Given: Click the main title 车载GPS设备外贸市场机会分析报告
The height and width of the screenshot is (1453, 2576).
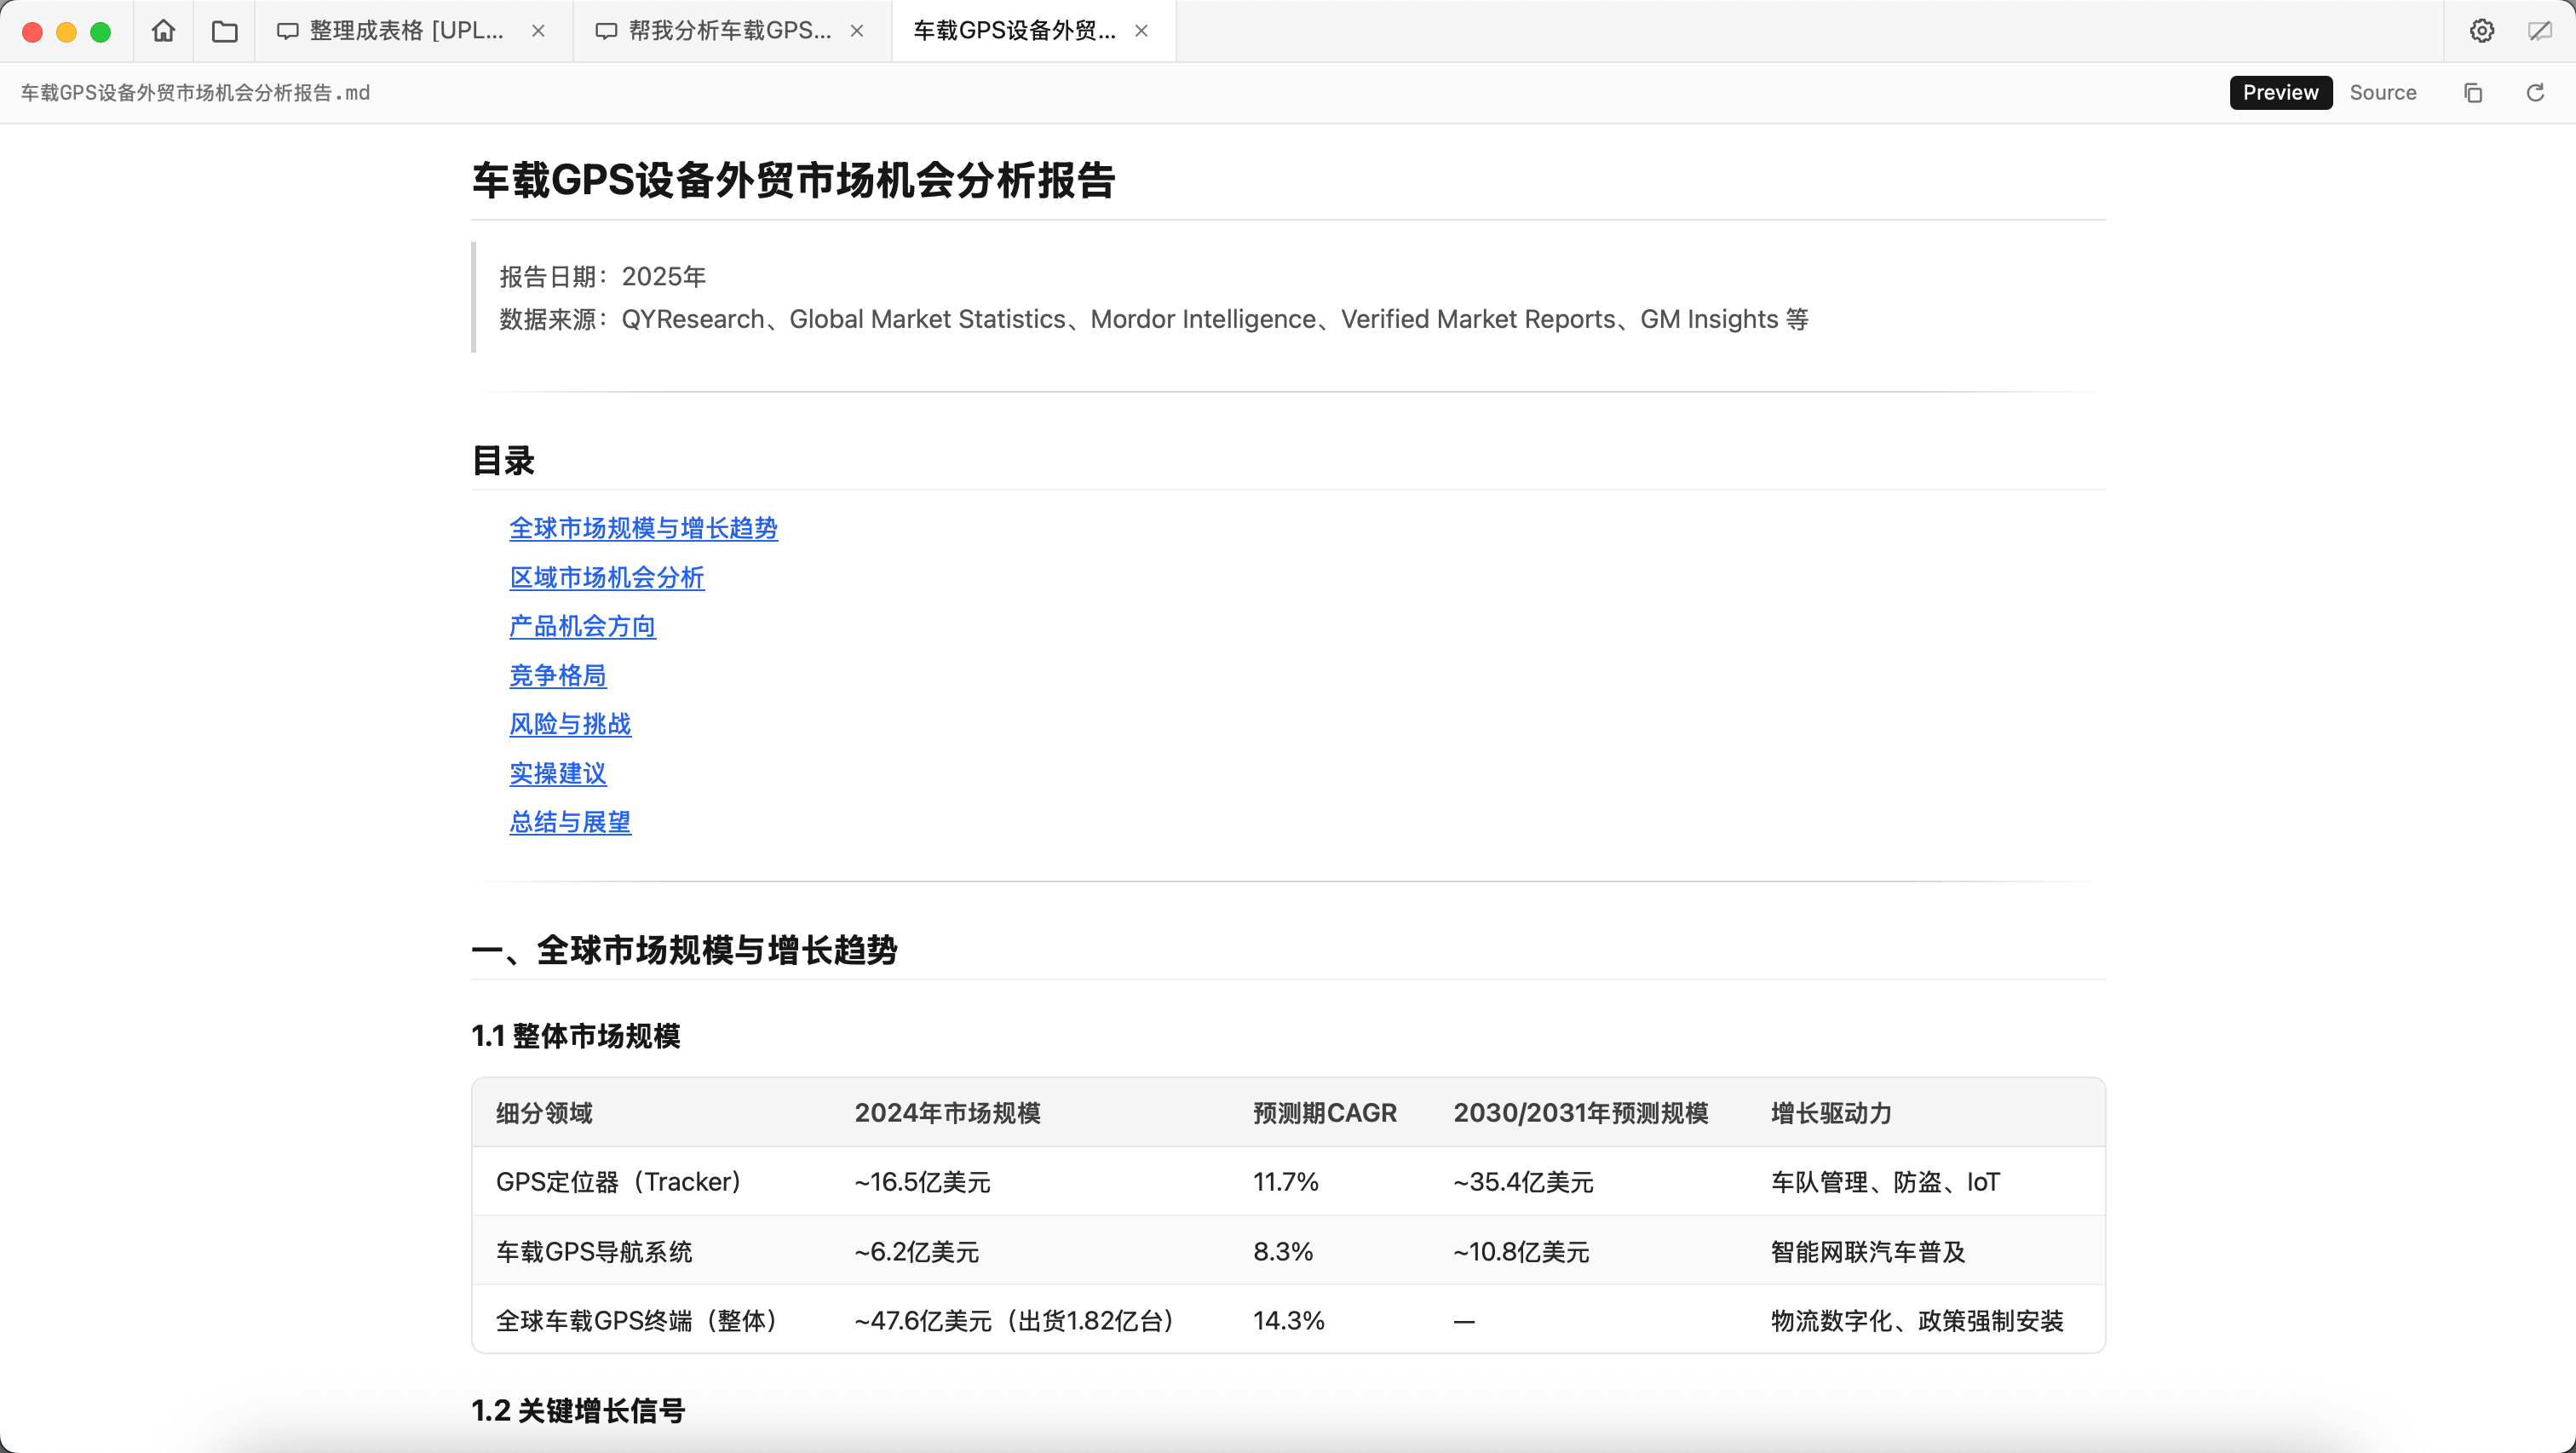Looking at the screenshot, I should pyautogui.click(x=793, y=181).
